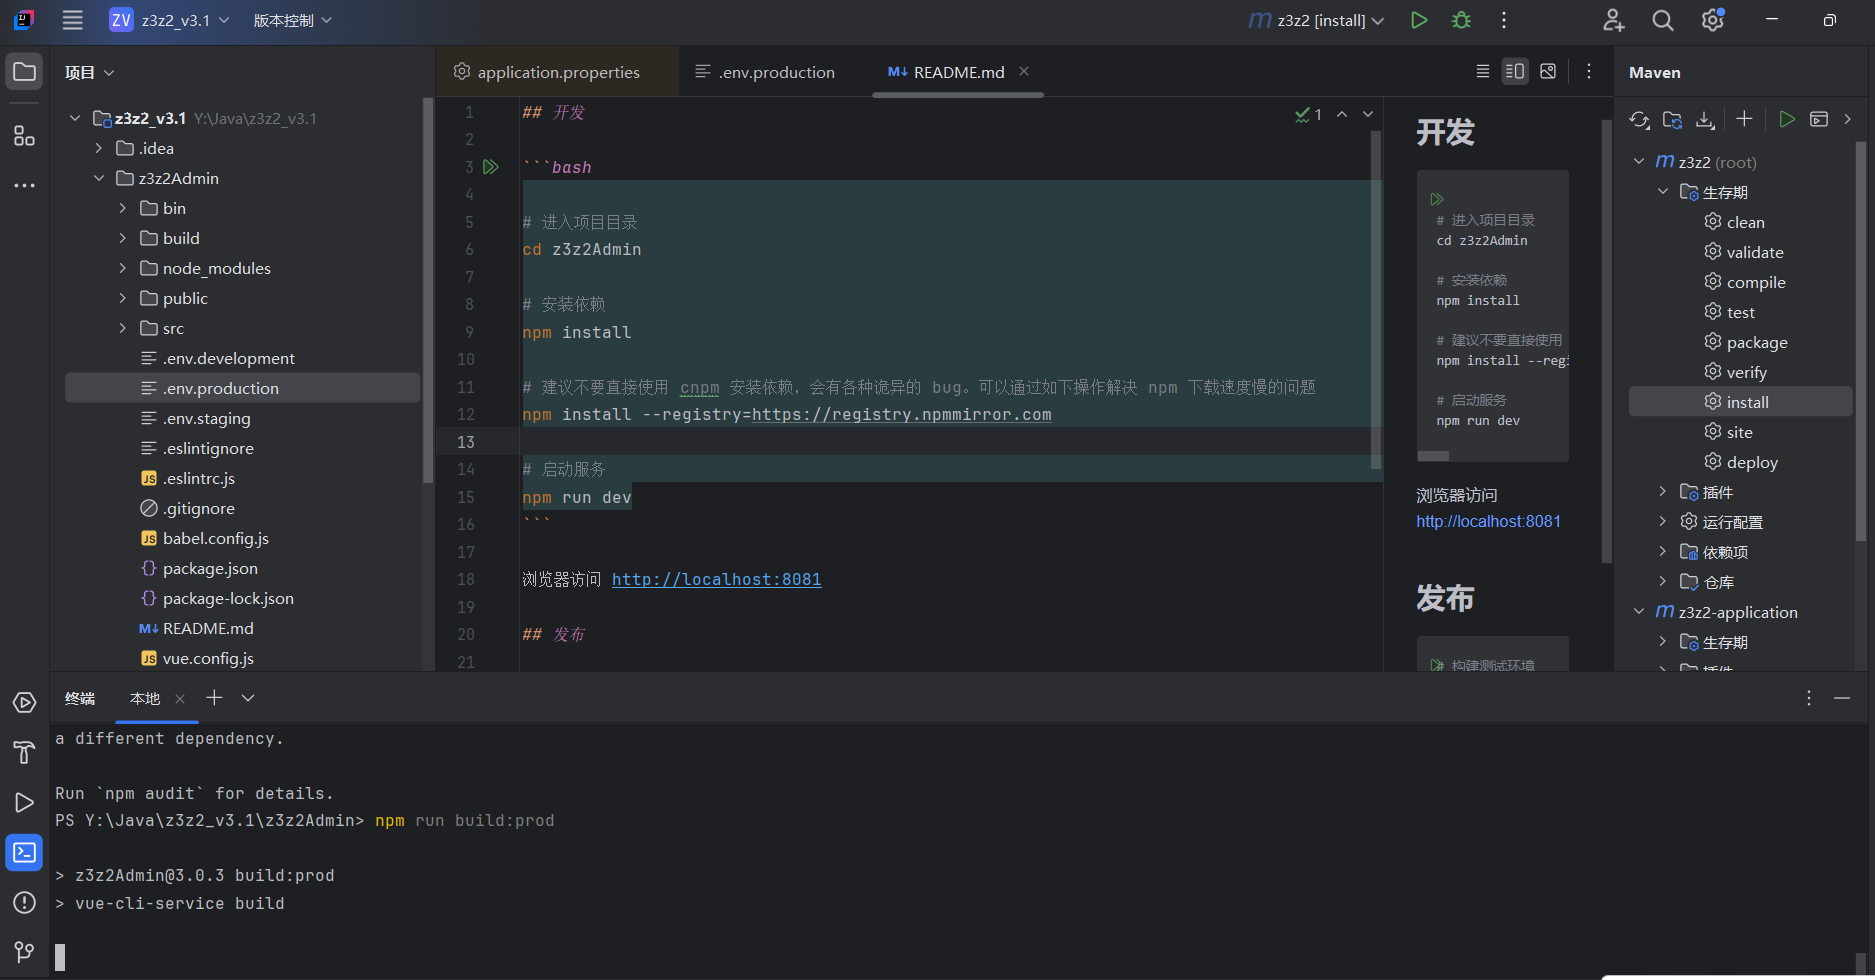
Task: Open 版本控制 dropdown
Action: pos(292,20)
